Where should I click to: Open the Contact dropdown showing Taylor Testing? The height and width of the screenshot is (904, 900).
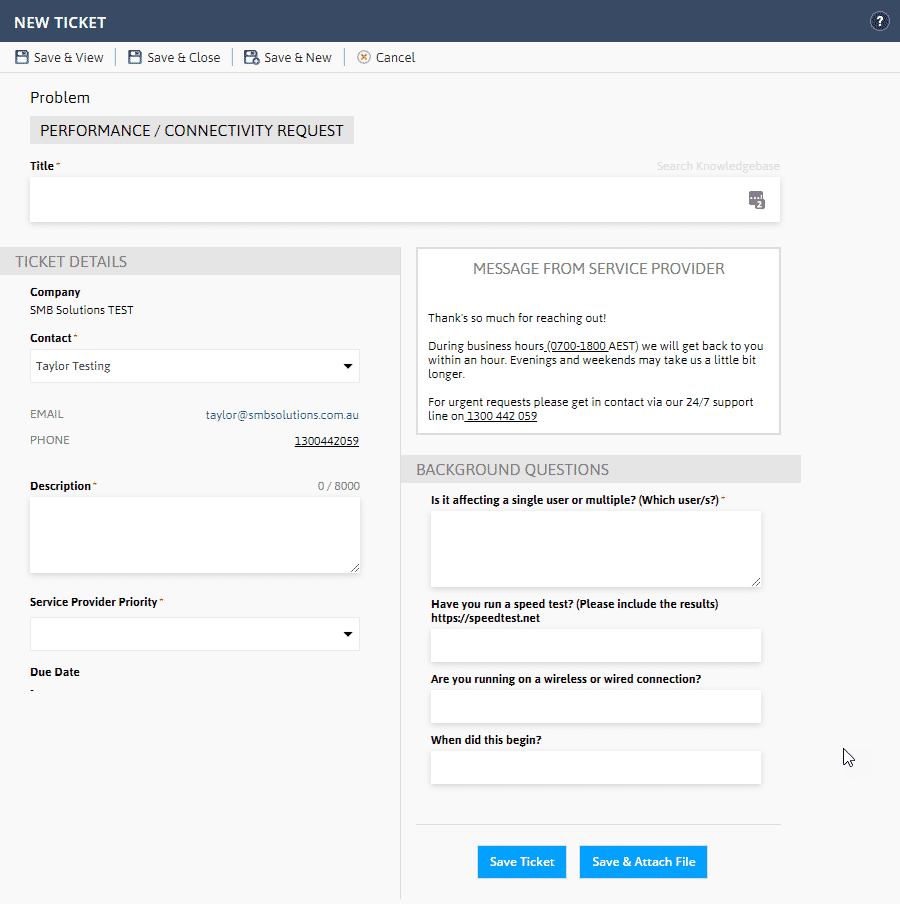(x=195, y=366)
